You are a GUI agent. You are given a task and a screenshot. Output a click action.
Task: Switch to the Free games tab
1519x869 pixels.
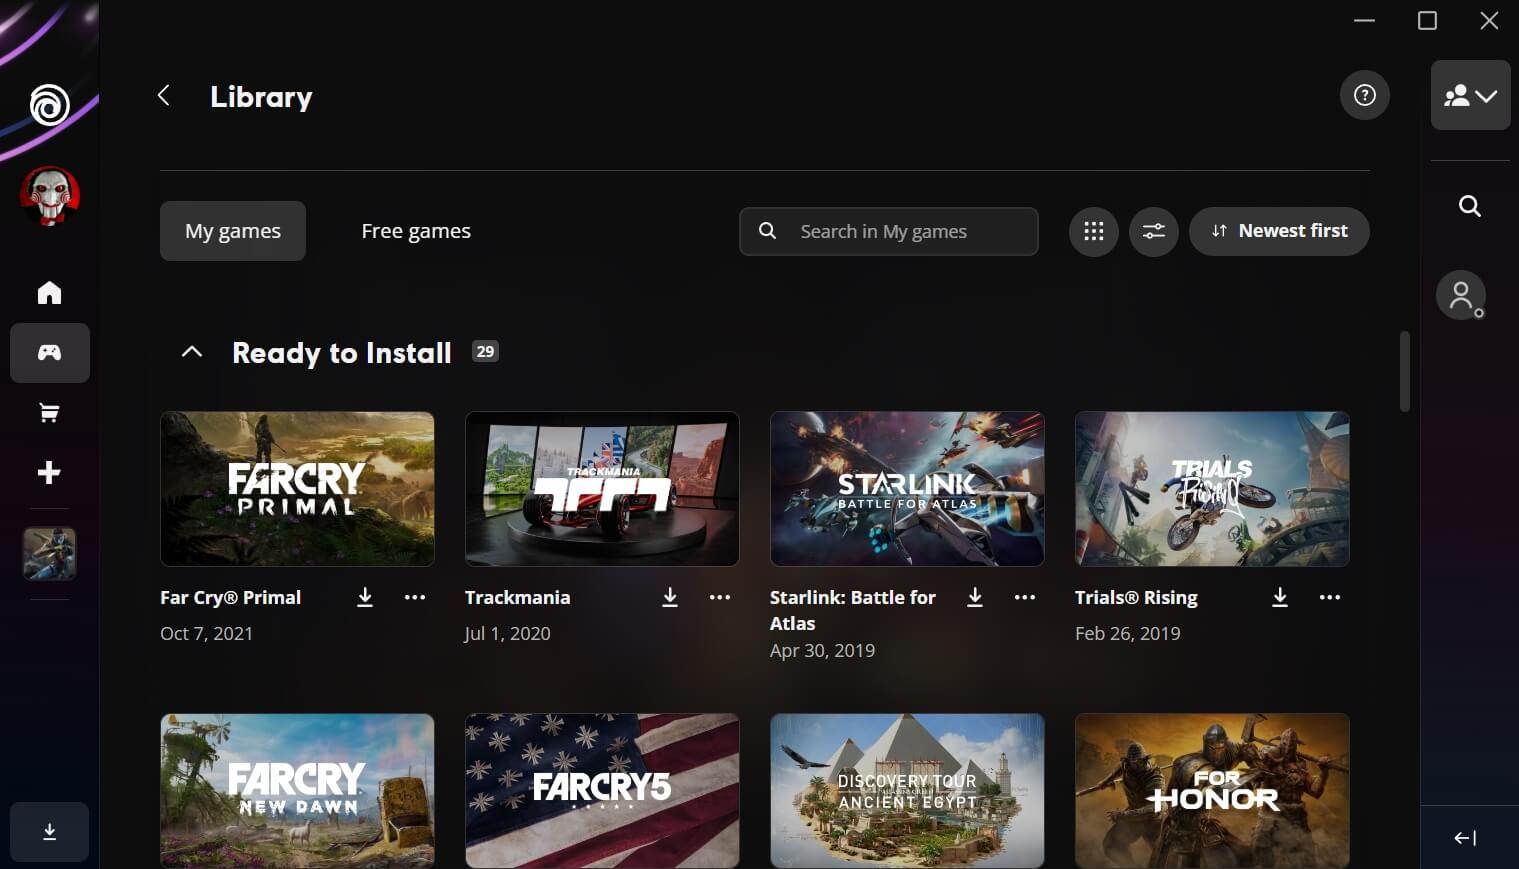tap(415, 231)
